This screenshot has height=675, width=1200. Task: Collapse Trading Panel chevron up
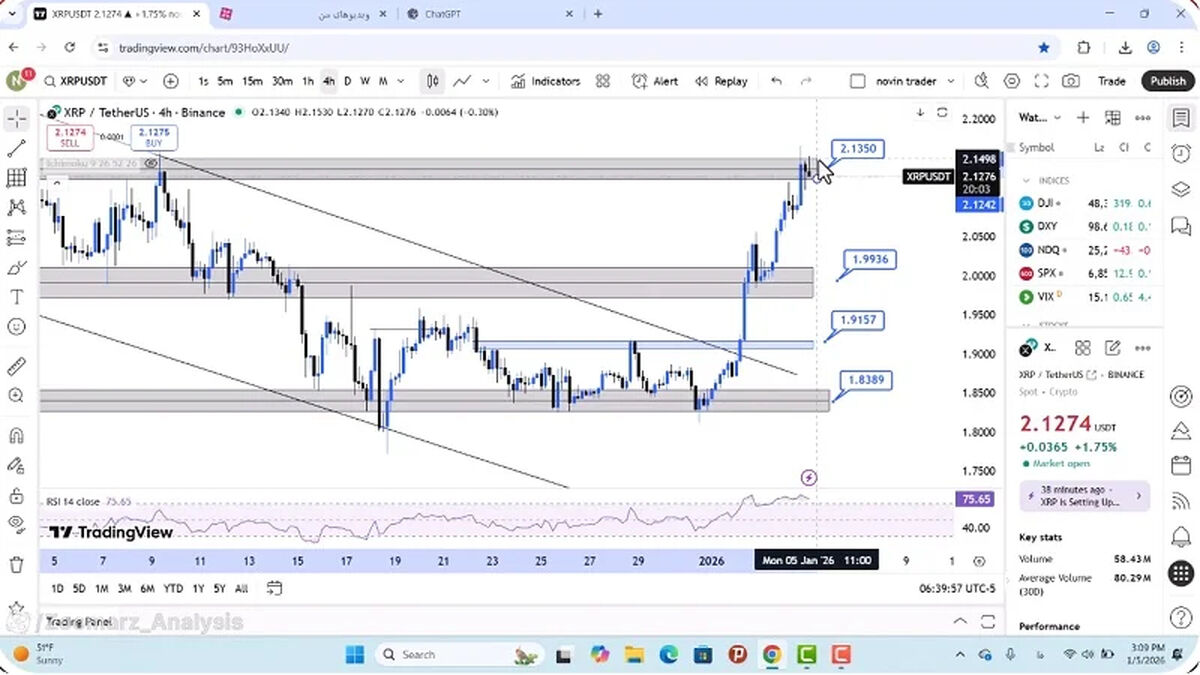pyautogui.click(x=960, y=621)
